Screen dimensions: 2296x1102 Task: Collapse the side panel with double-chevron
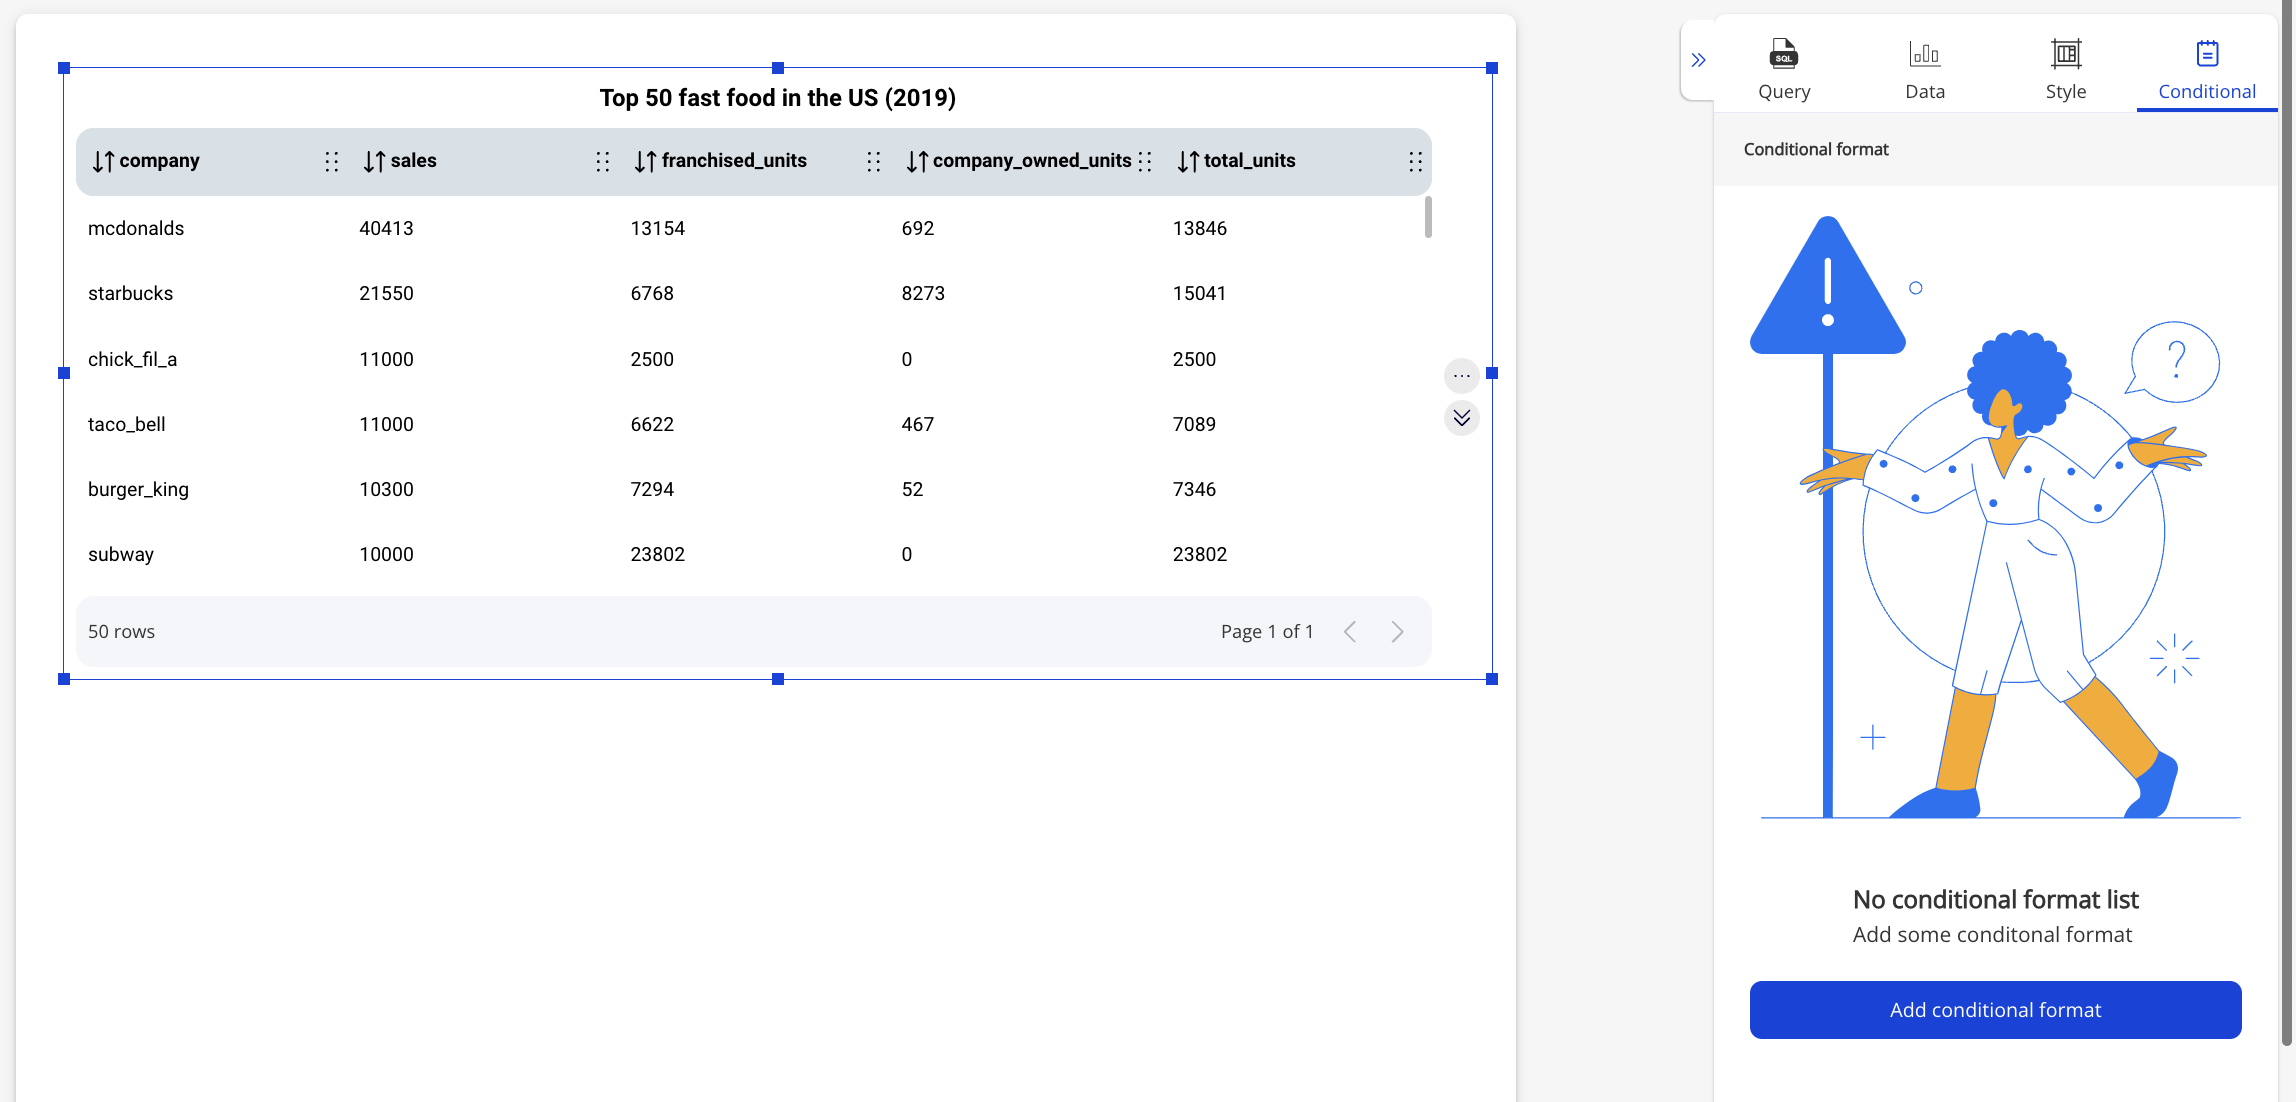point(1698,60)
